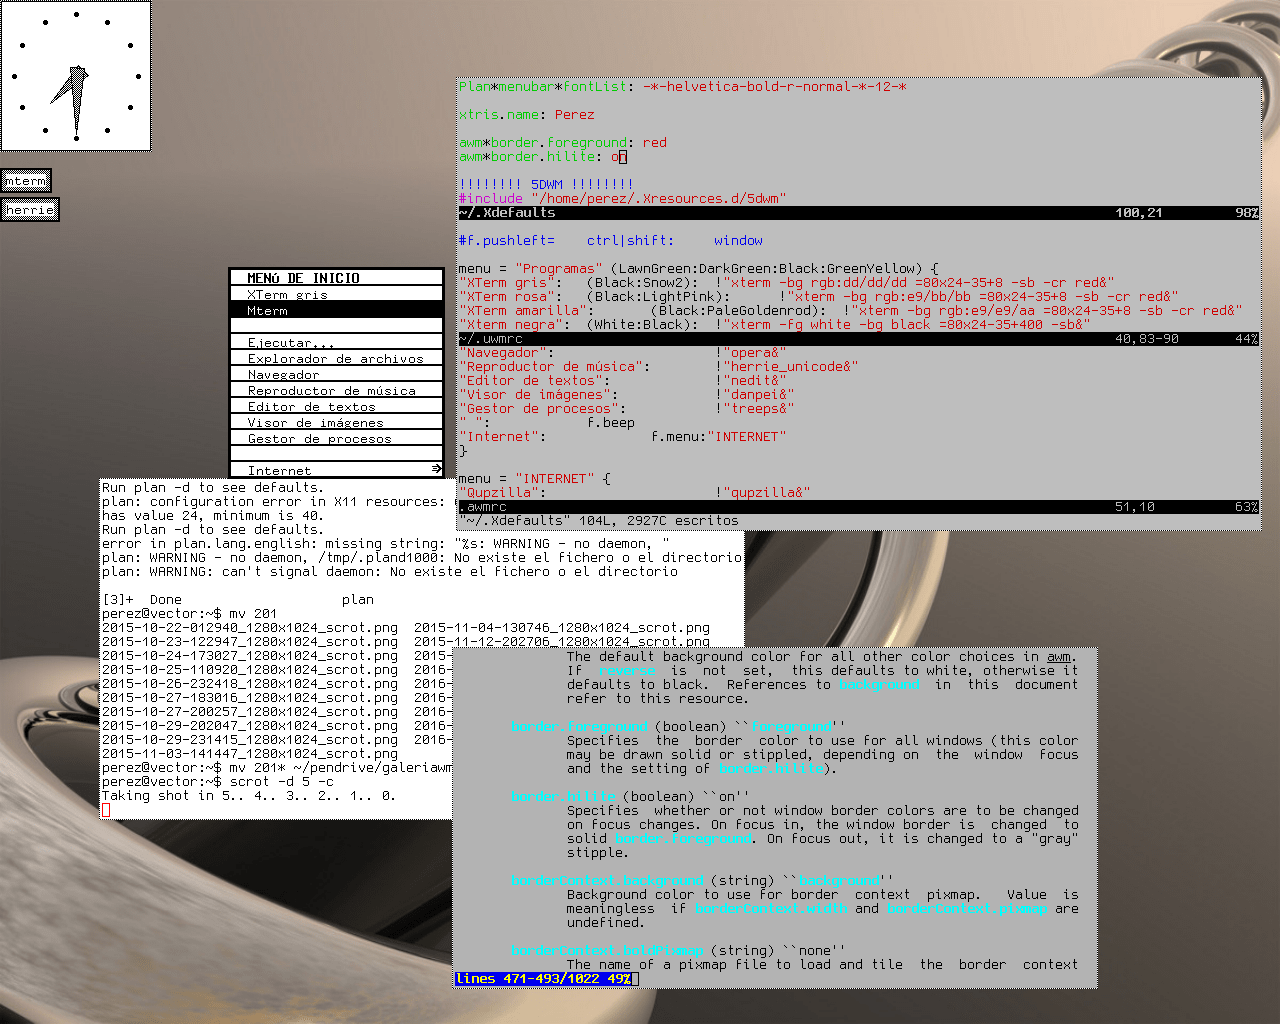Click the !"danpei&" command in the editor
Image resolution: width=1280 pixels, height=1024 pixels.
[x=755, y=395]
